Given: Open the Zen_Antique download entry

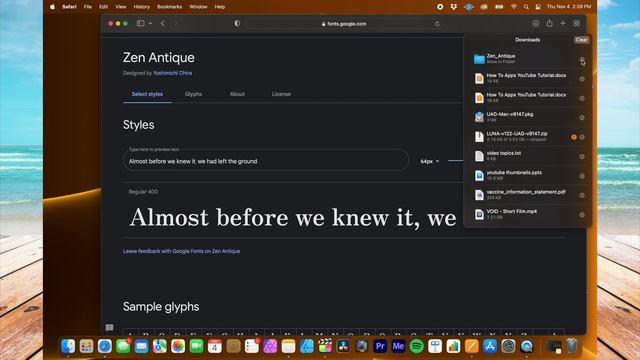Looking at the screenshot, I should point(527,59).
